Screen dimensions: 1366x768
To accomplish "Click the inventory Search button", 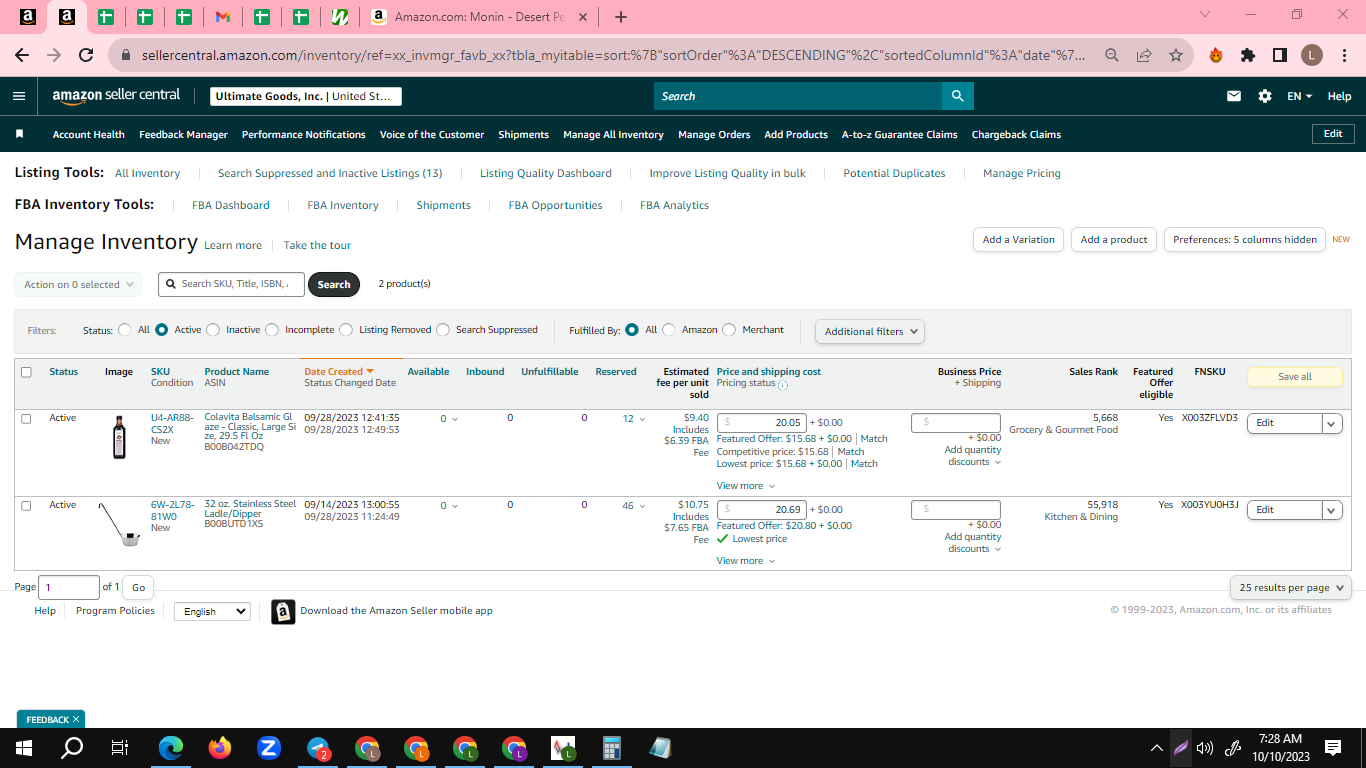I will tap(334, 285).
